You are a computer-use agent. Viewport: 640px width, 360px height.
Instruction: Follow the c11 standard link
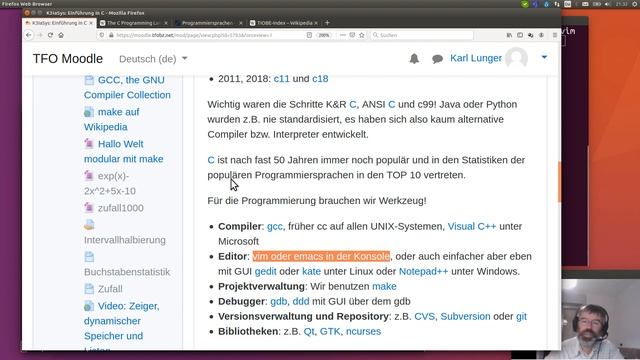[281, 79]
